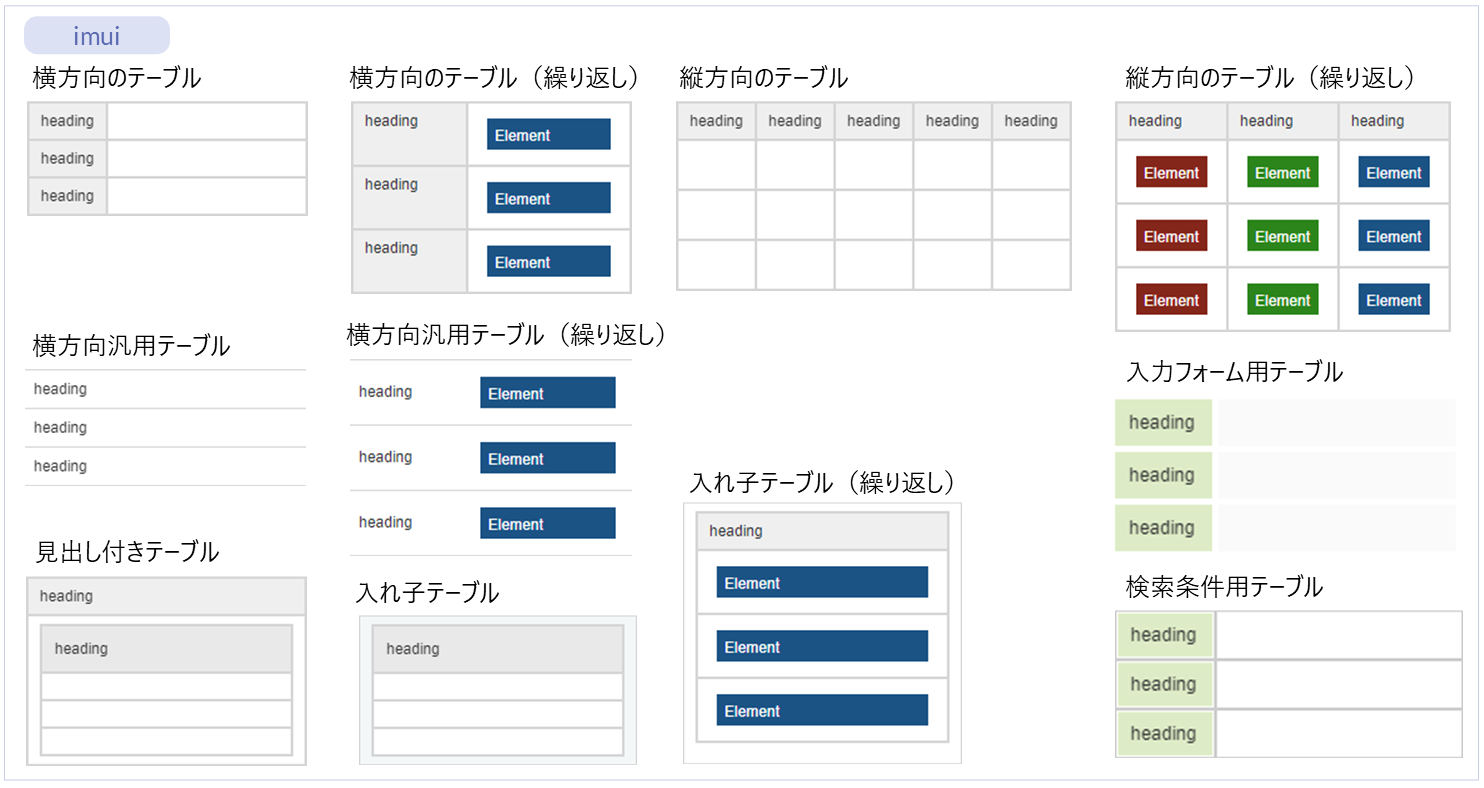The image size is (1484, 788).
Task: Click middle green heading in 入力フォーム用テーブル
Action: pos(1162,475)
